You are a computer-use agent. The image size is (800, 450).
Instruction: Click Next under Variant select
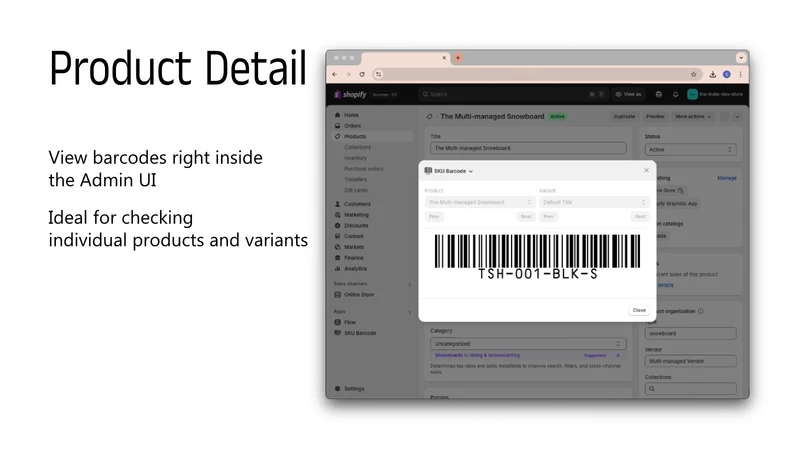coord(640,217)
